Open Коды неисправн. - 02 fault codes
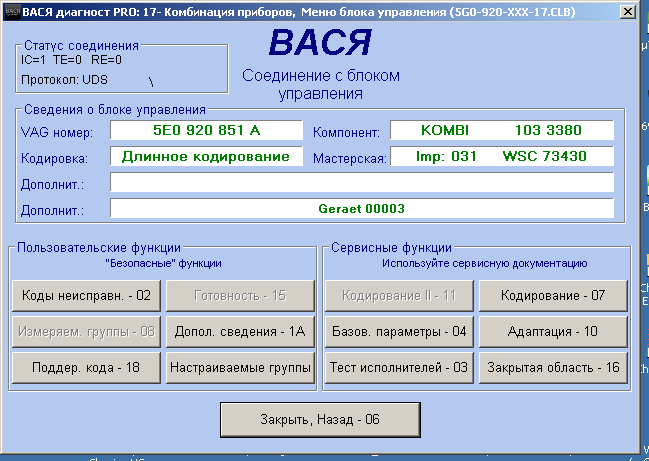 point(86,295)
